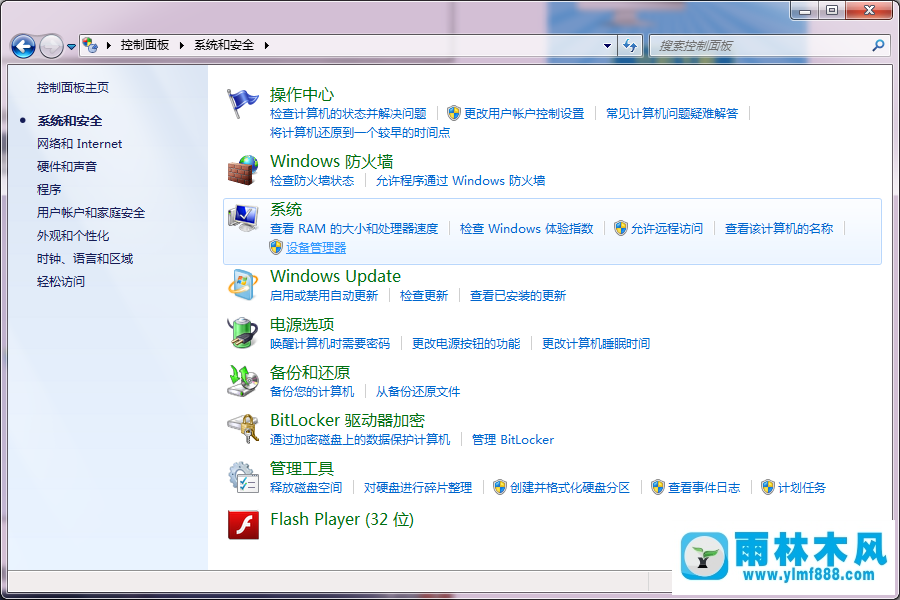Screen dimensions: 900x600
Task: Click the Administrative Tools gear icon
Action: coord(243,477)
